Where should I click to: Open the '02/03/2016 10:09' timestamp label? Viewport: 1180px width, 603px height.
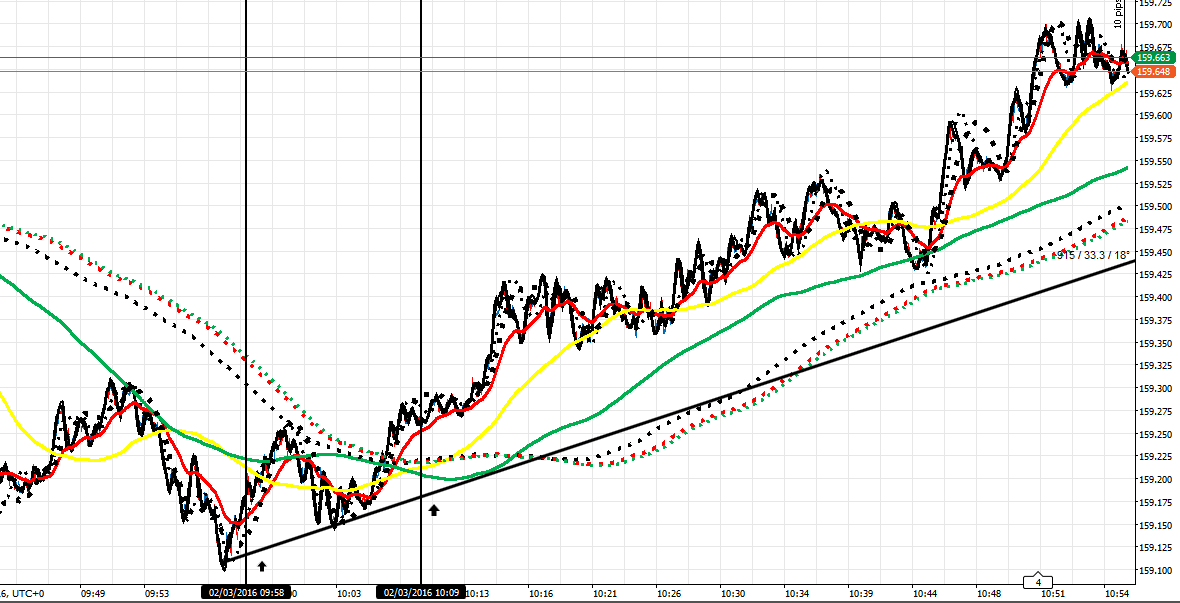(x=422, y=592)
